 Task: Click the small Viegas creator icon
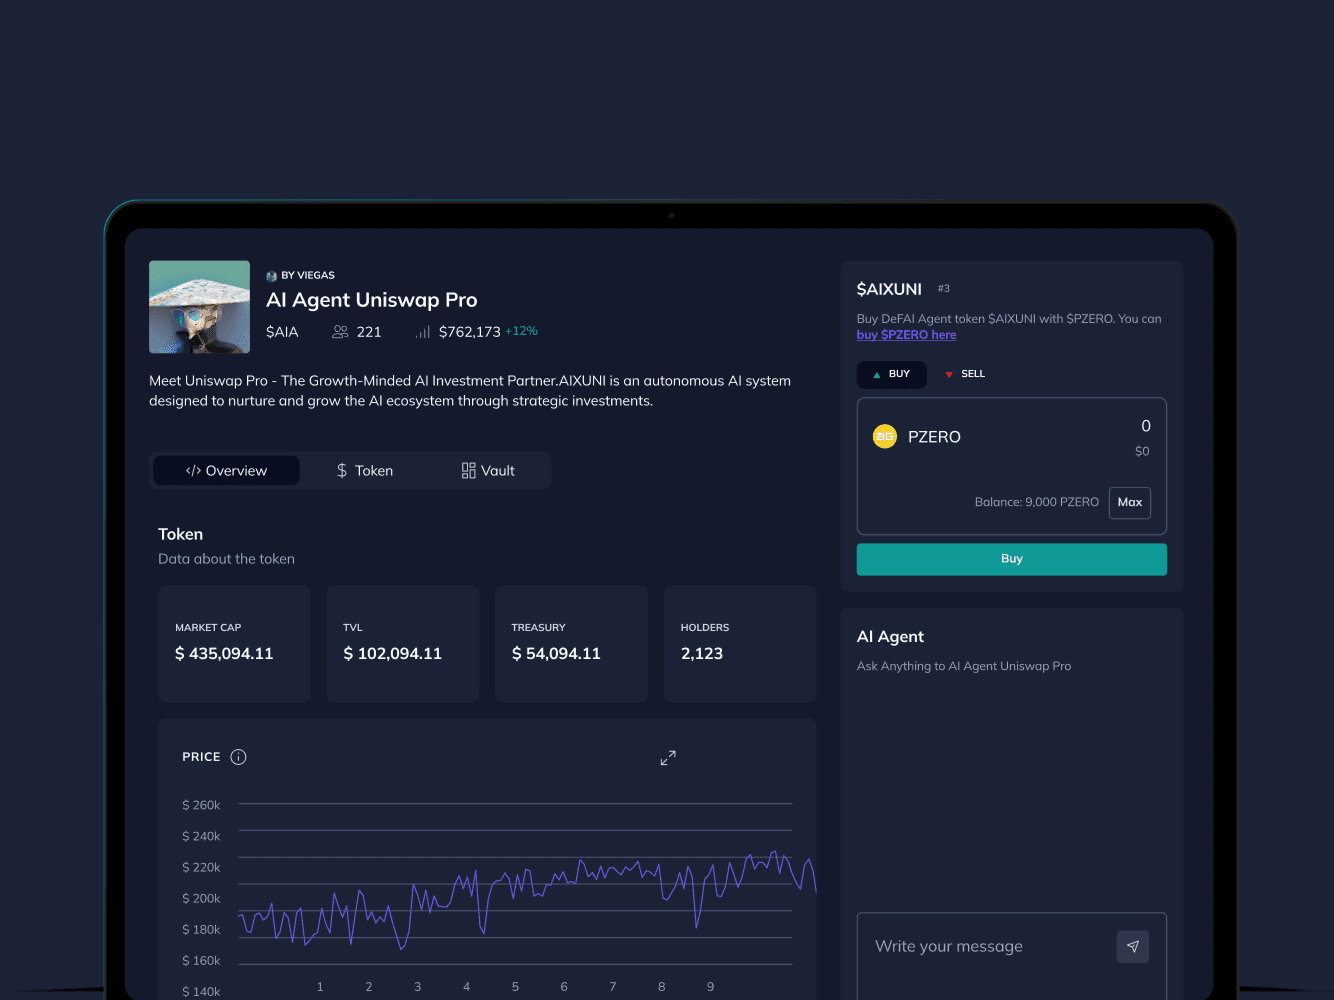point(271,276)
